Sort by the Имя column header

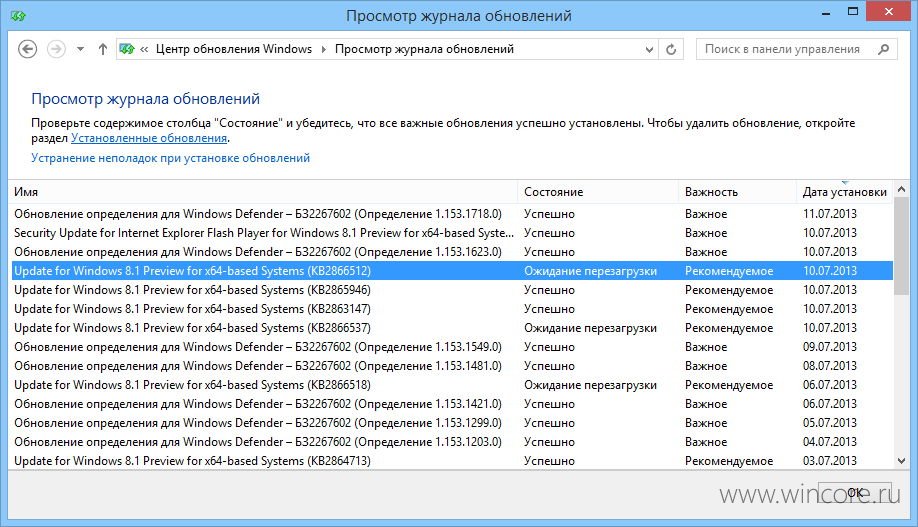coord(263,192)
